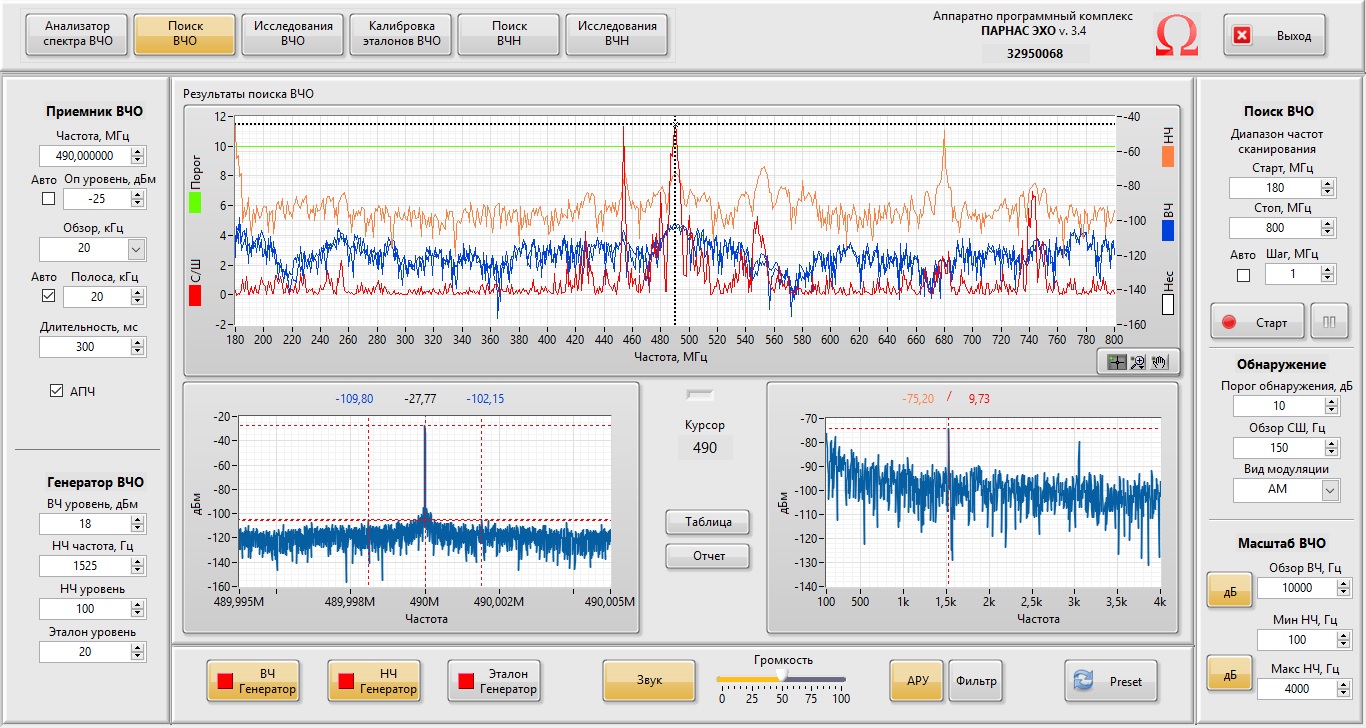Click the Эталон уровень stepper arrows
1366x728 pixels.
[x=138, y=652]
